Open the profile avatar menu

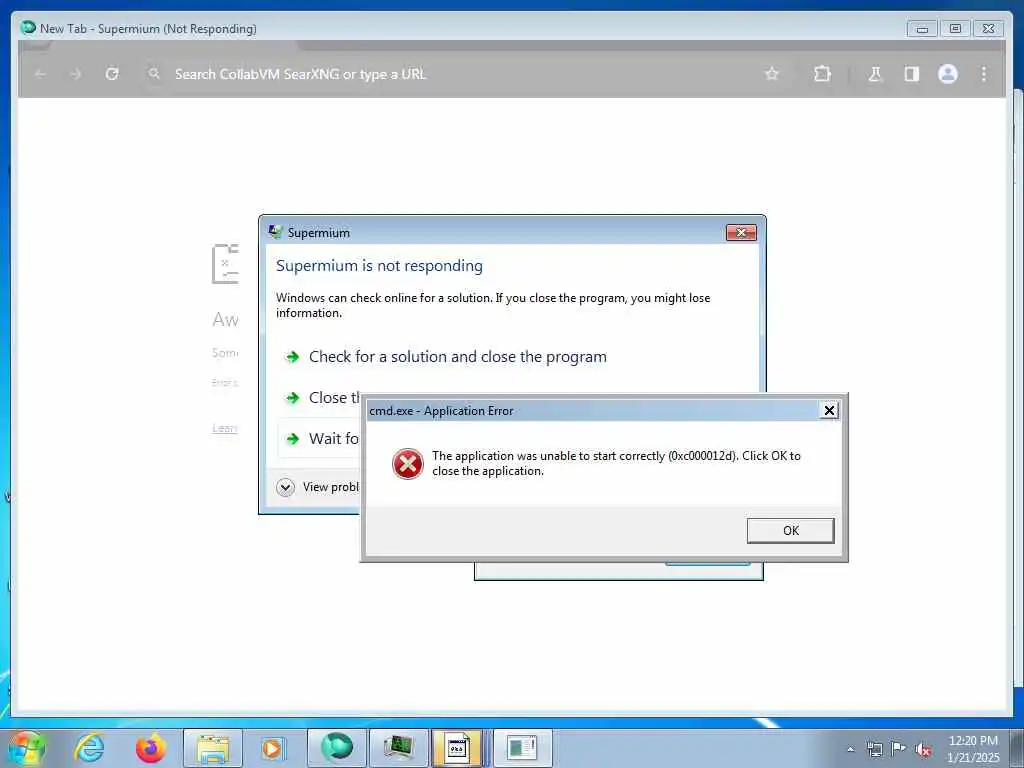click(x=948, y=74)
